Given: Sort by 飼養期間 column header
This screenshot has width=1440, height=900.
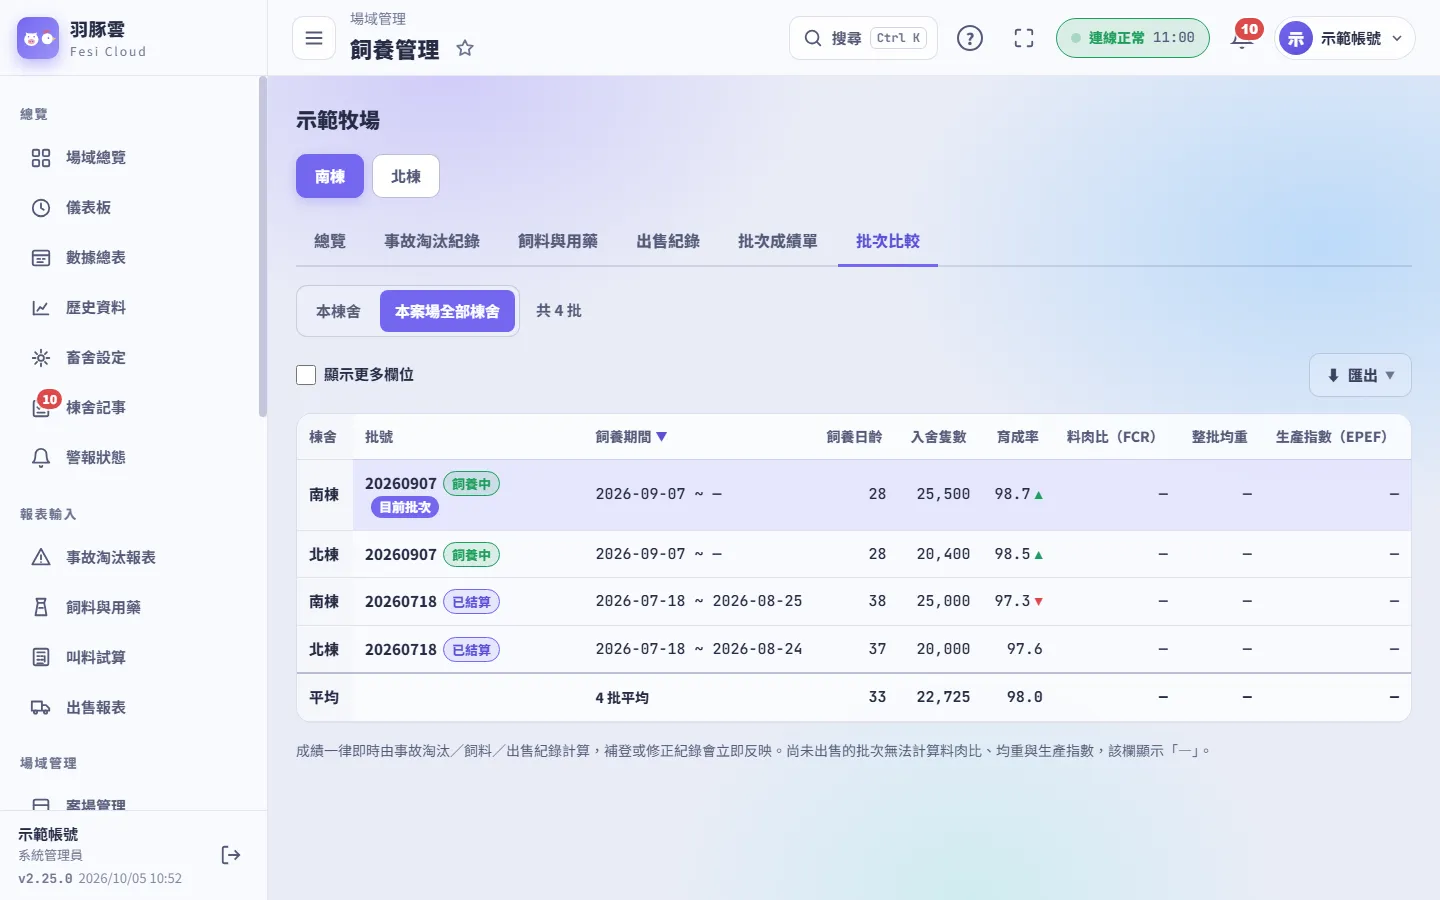Looking at the screenshot, I should 631,437.
